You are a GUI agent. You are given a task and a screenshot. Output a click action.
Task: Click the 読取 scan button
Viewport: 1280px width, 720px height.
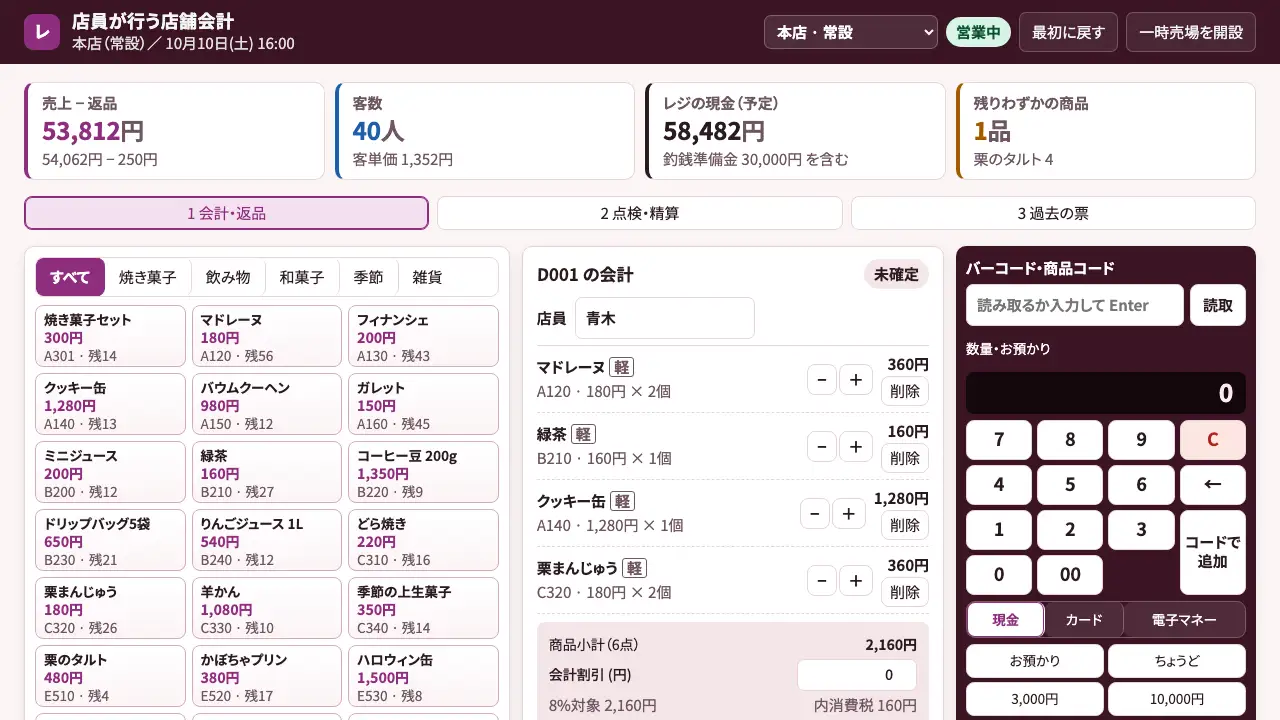pyautogui.click(x=1218, y=305)
